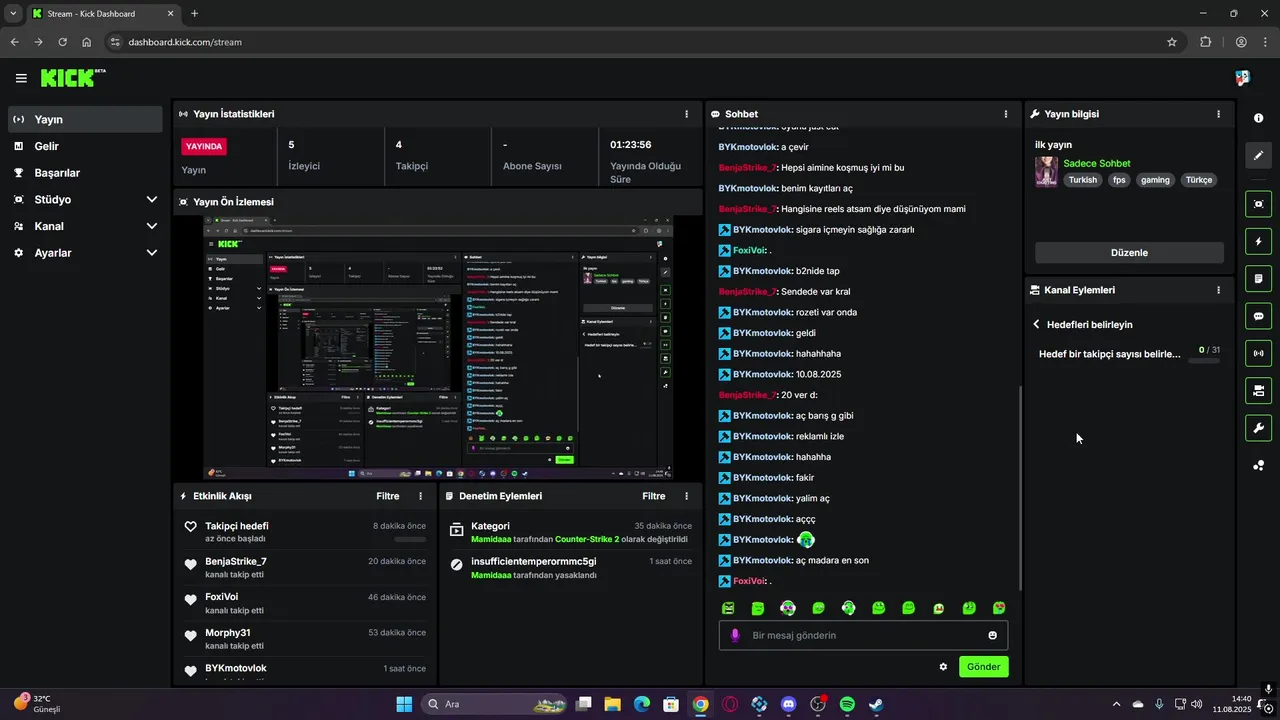This screenshot has height=720, width=1280.
Task: Go to Gelir in the left sidebar
Action: (85, 146)
